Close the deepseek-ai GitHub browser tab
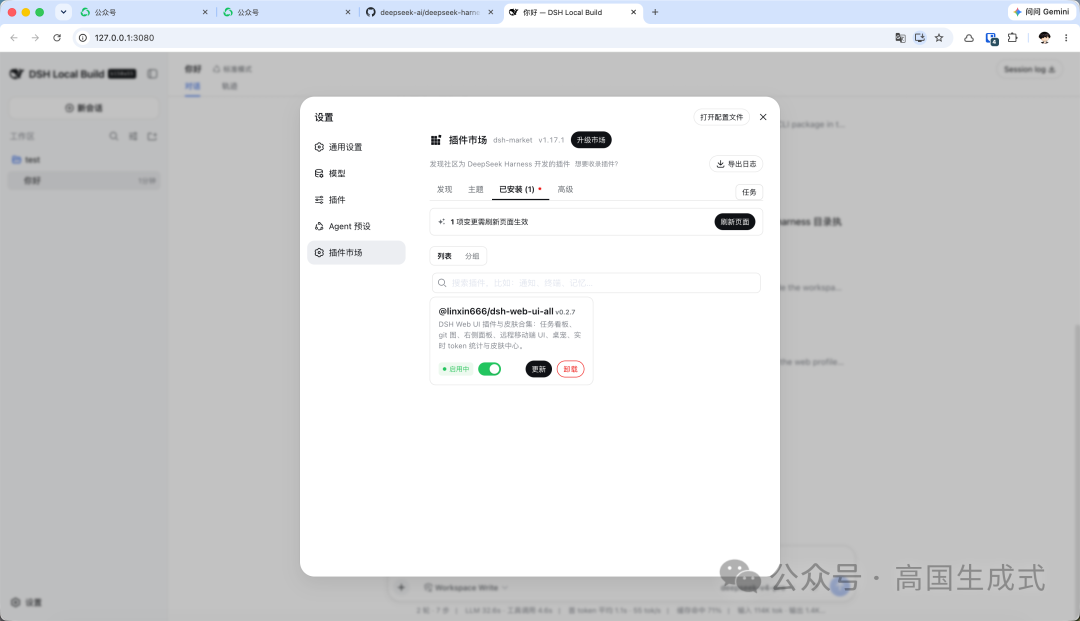Viewport: 1080px width, 621px height. click(490, 12)
